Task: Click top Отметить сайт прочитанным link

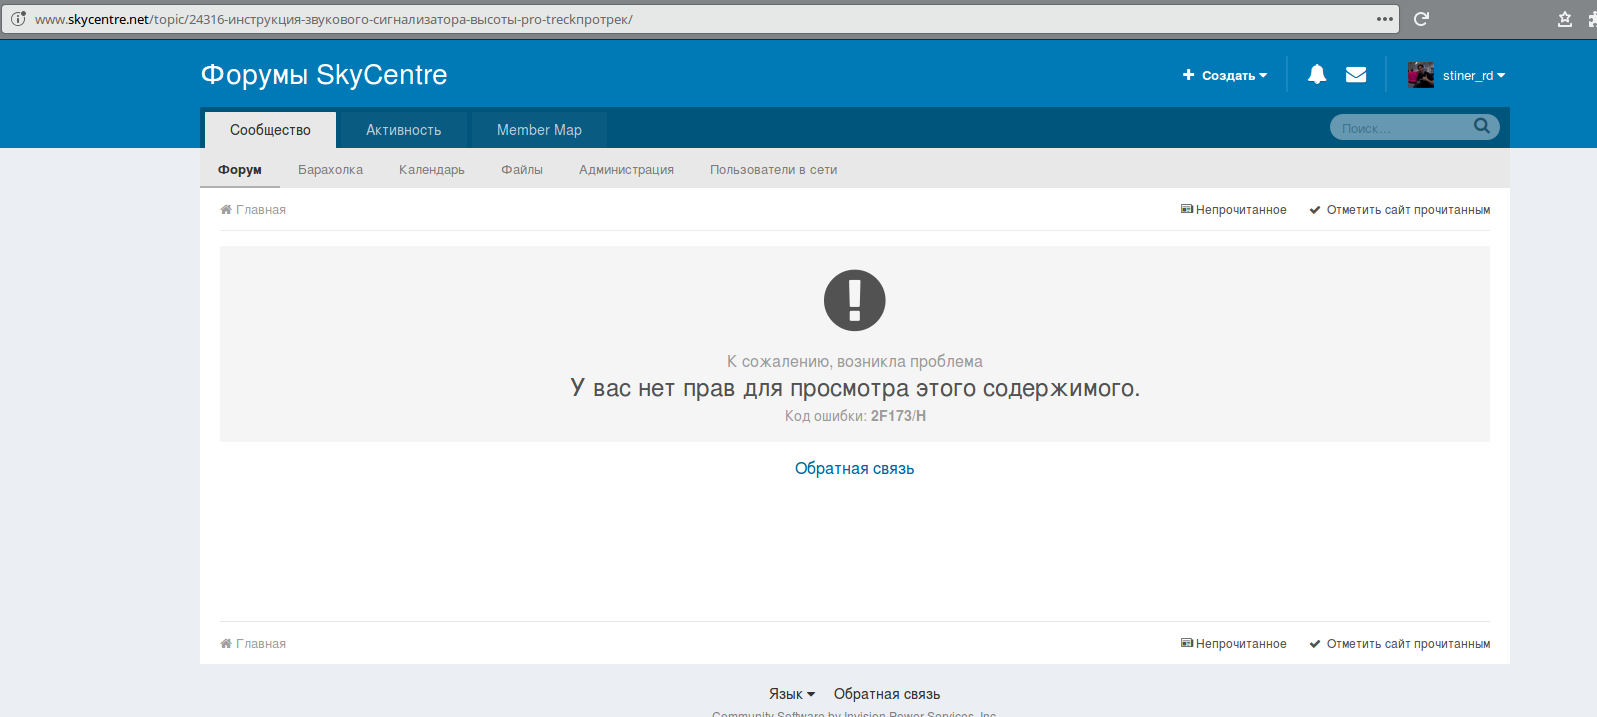Action: point(1400,210)
